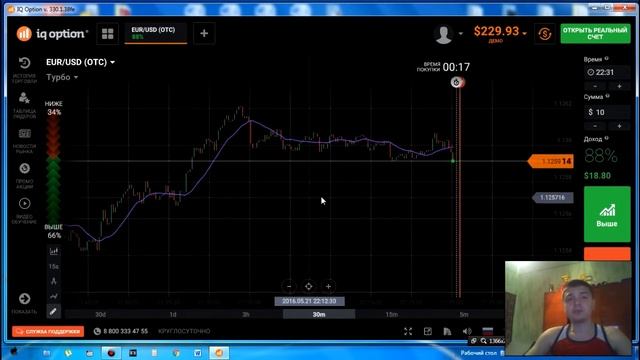Add a new asset tab with plus

coord(204,33)
